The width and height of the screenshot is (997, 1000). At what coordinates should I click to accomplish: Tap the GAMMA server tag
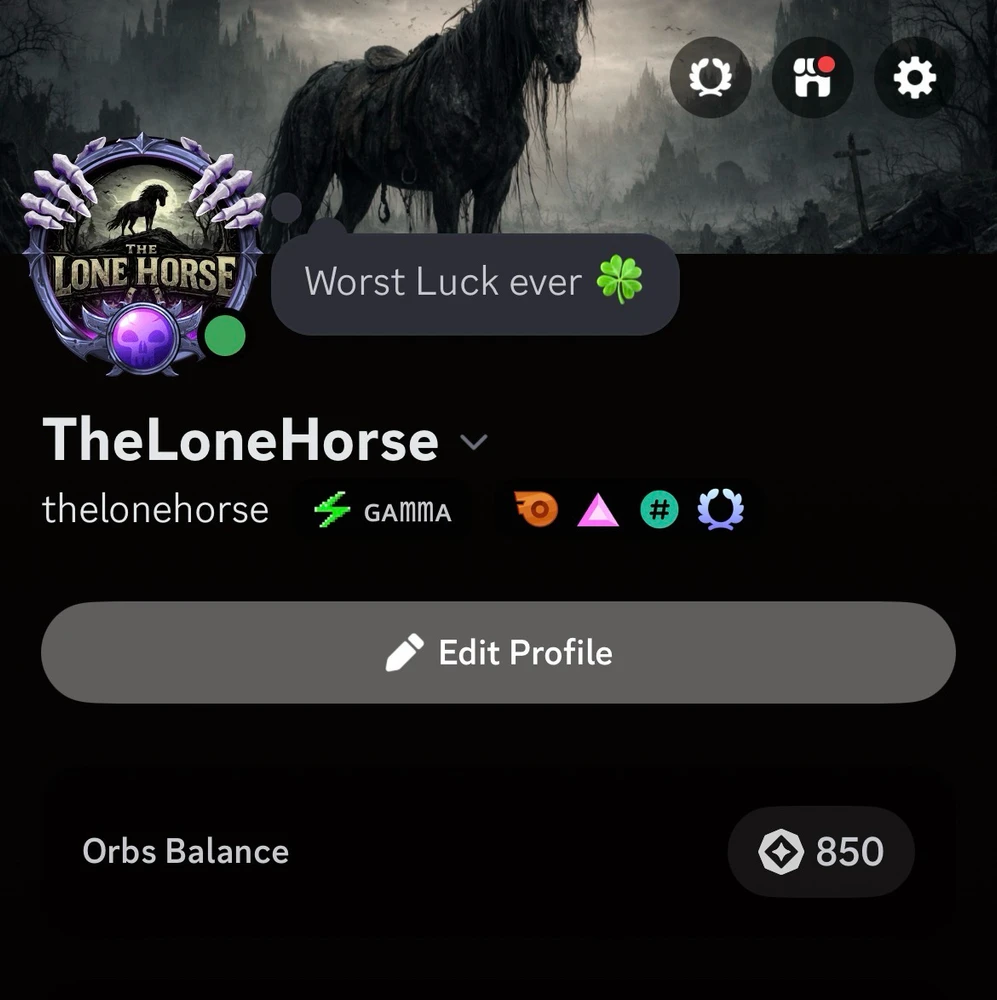click(383, 511)
